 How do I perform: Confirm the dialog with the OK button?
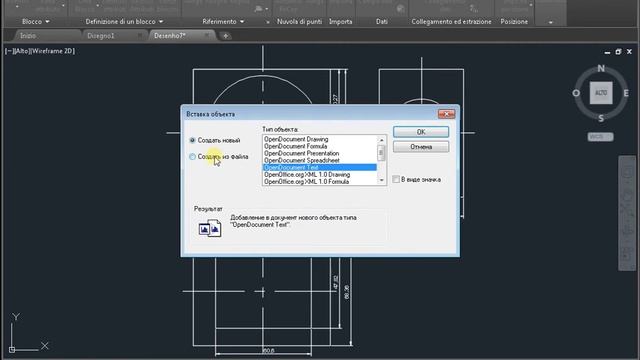(x=421, y=132)
